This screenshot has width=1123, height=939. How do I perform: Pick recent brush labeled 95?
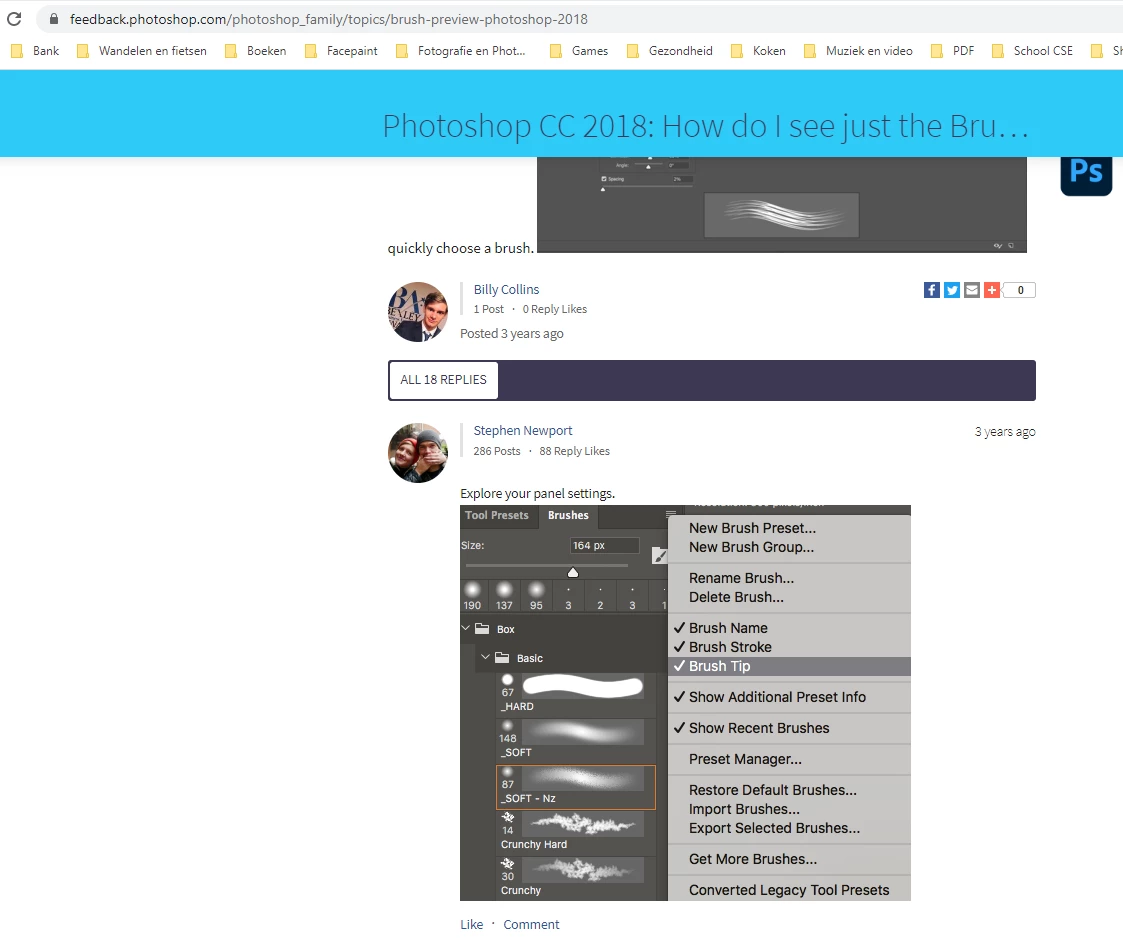pyautogui.click(x=536, y=596)
